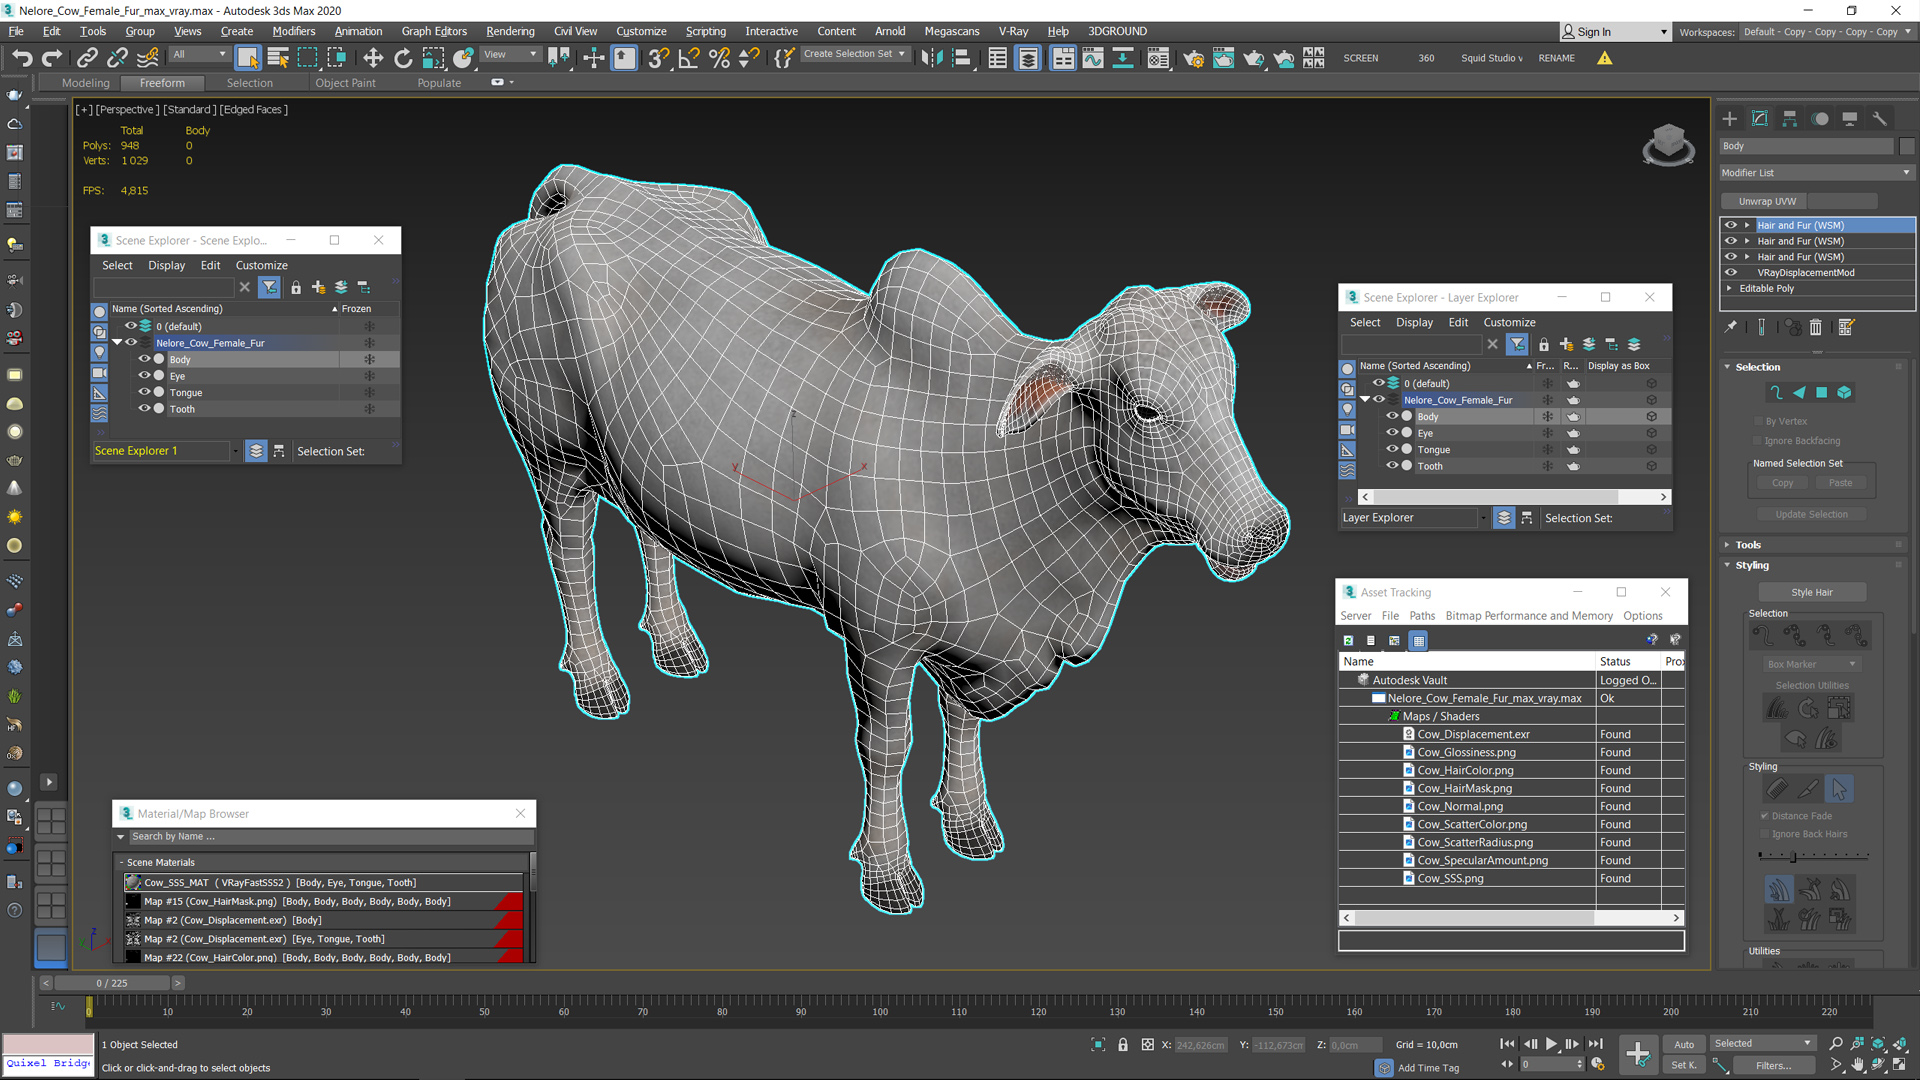
Task: Switch to the Modeling ribbon tab
Action: point(86,83)
